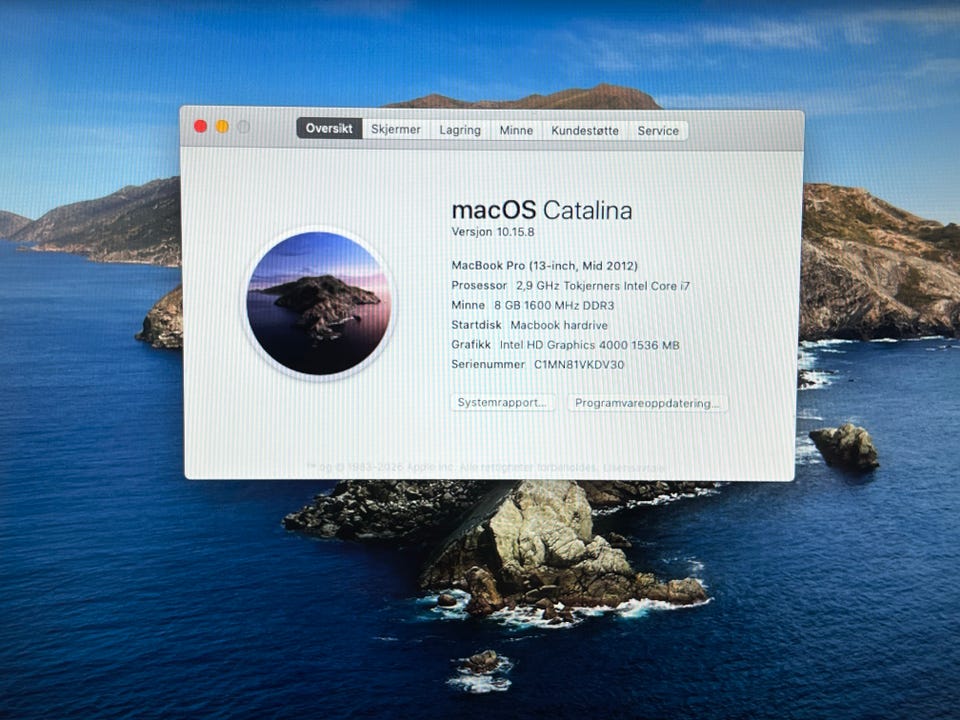This screenshot has width=960, height=720.
Task: Click the serial number C1MN81VKDV30
Action: 579,364
